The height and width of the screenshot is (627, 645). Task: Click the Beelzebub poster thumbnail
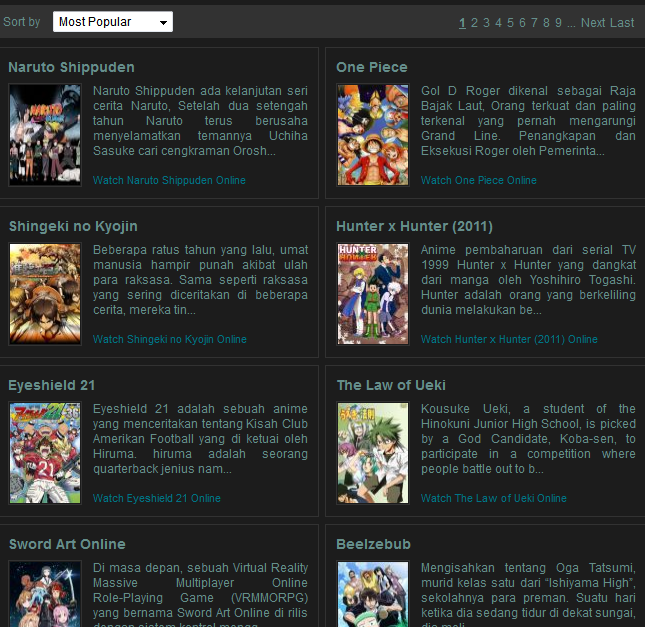coord(373,594)
